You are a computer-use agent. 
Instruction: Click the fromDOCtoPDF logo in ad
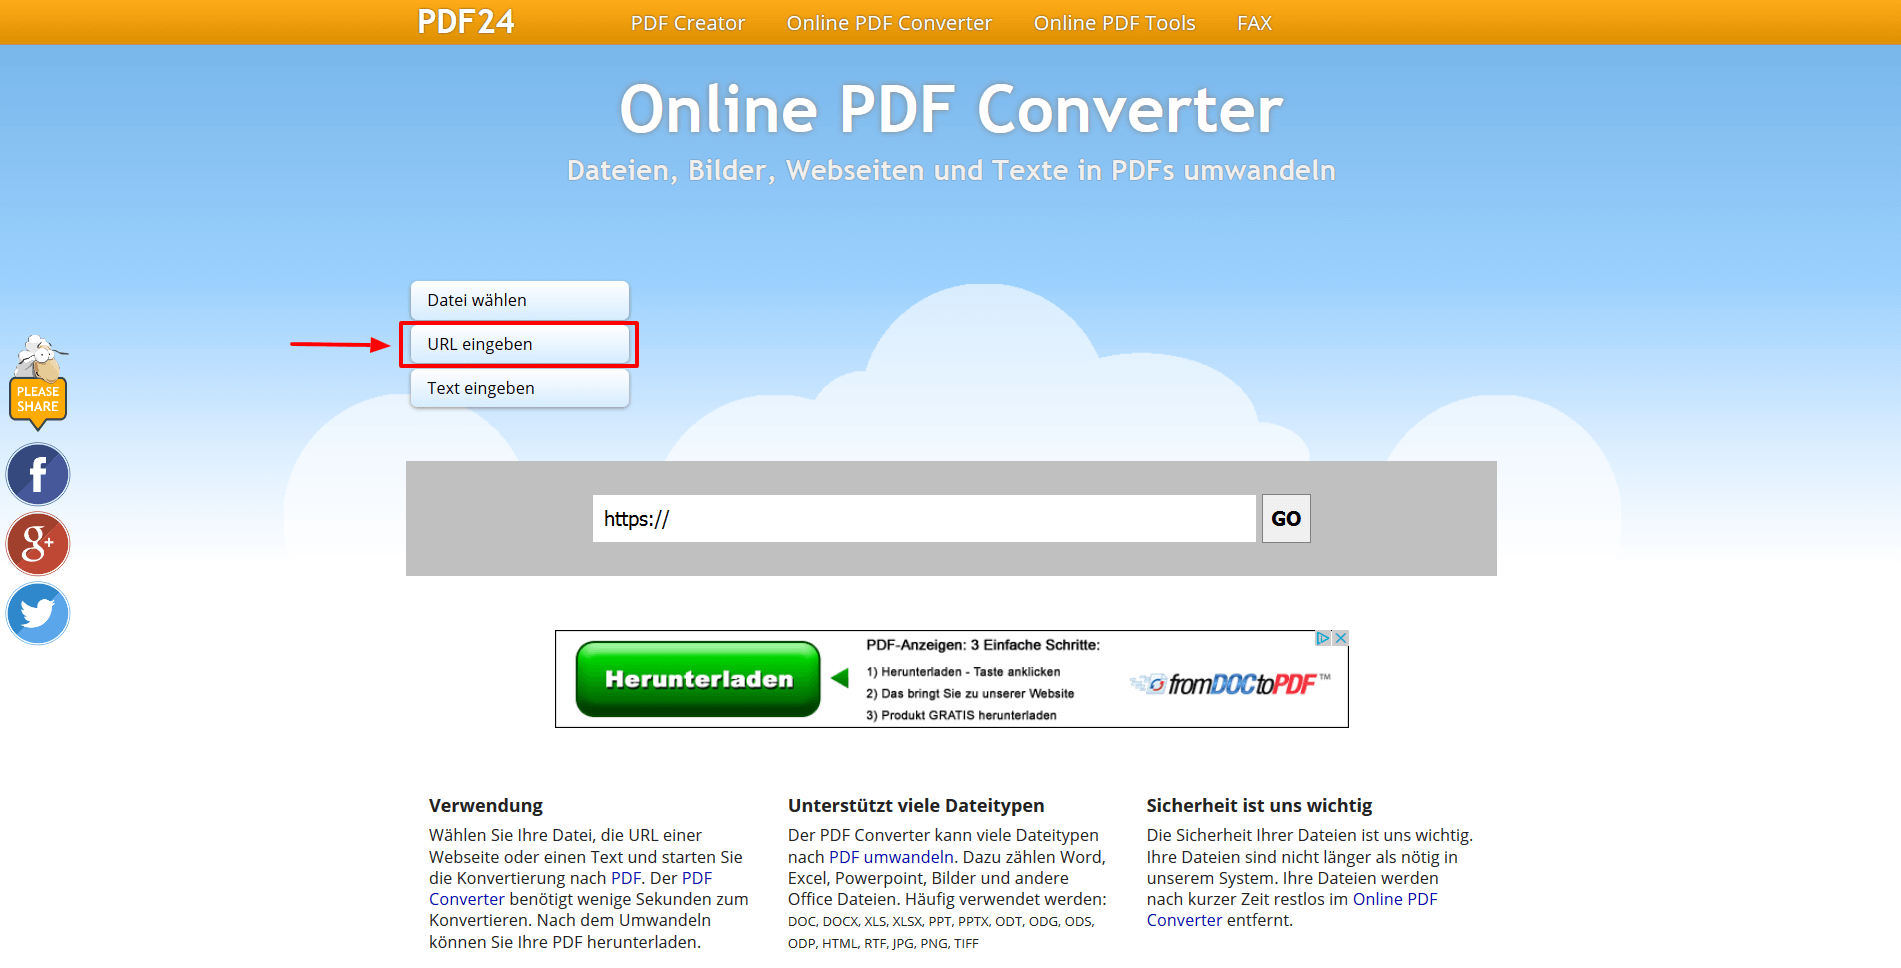[1231, 684]
